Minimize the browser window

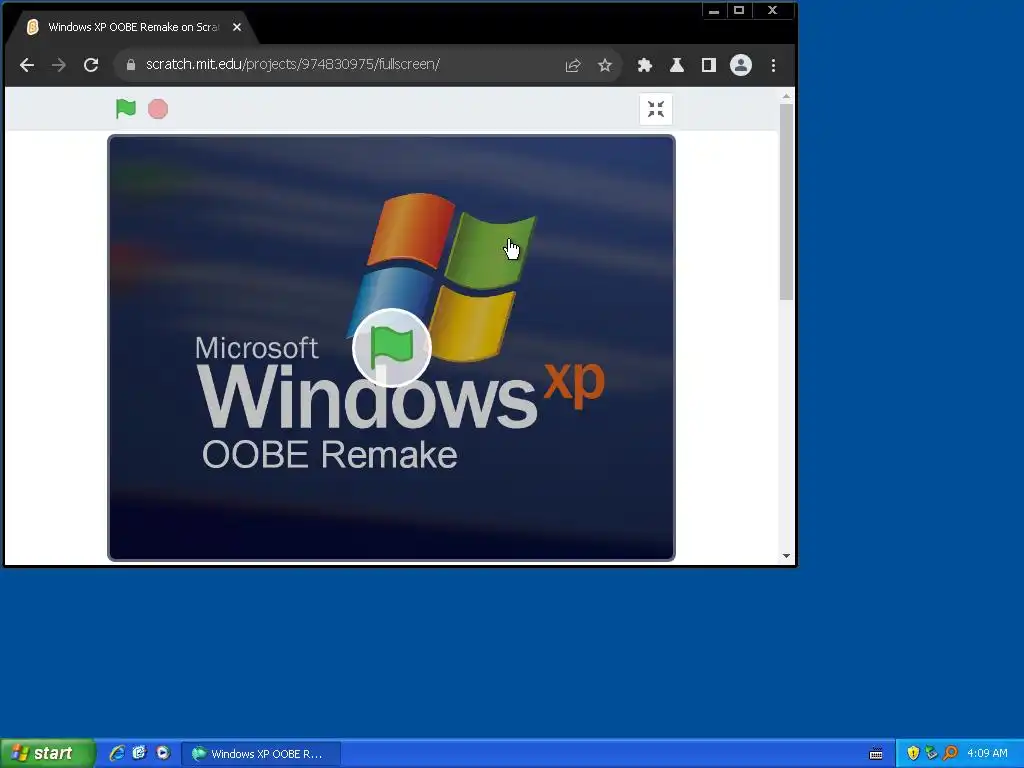(x=714, y=10)
